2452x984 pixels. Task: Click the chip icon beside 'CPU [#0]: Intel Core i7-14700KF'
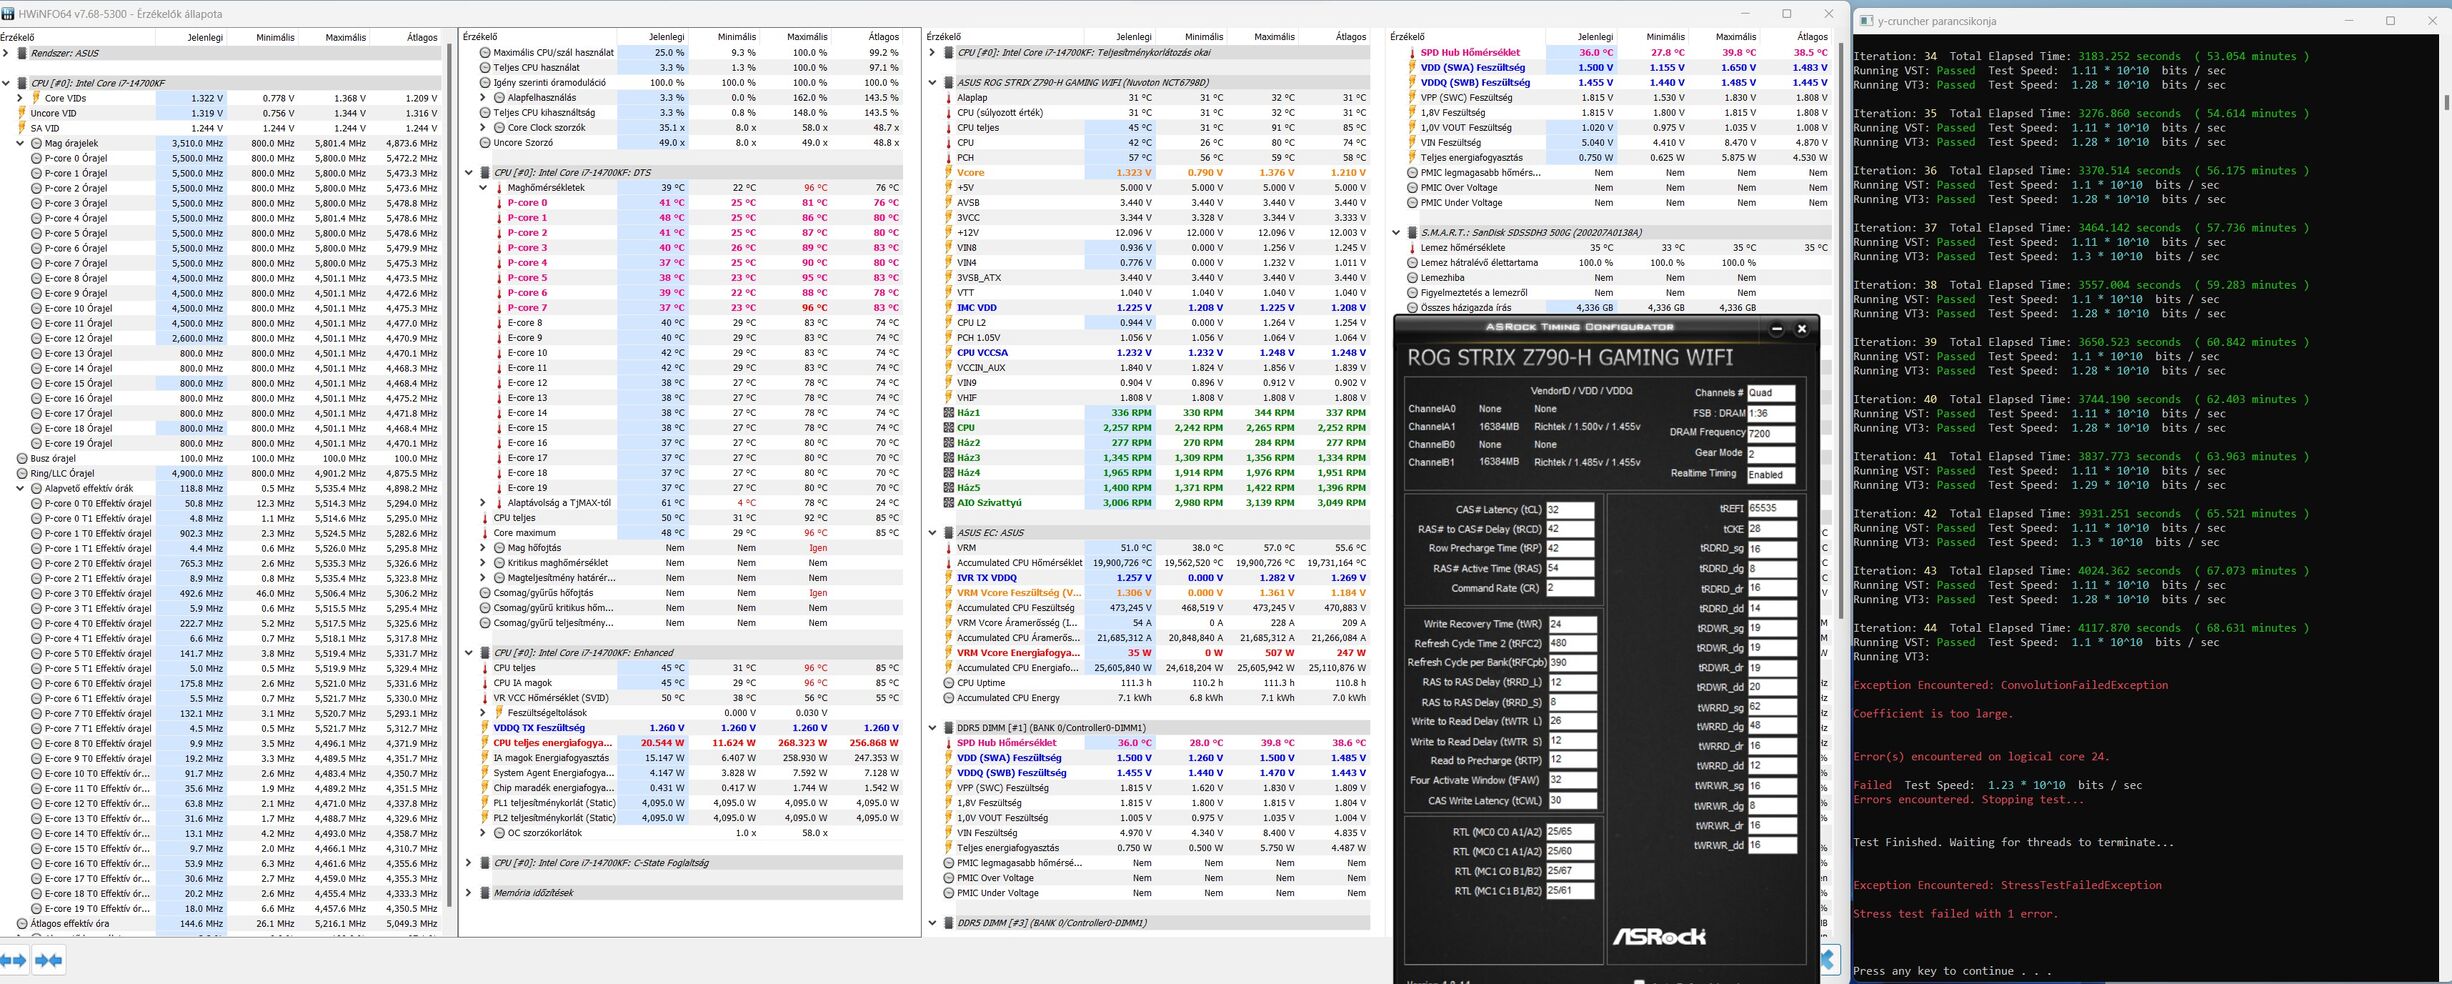point(23,83)
